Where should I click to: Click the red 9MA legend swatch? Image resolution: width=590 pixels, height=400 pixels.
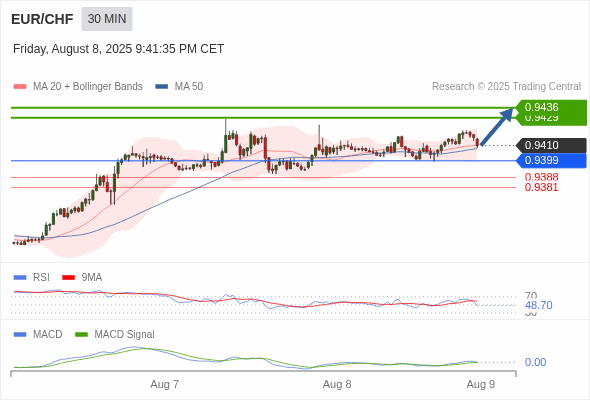point(68,278)
